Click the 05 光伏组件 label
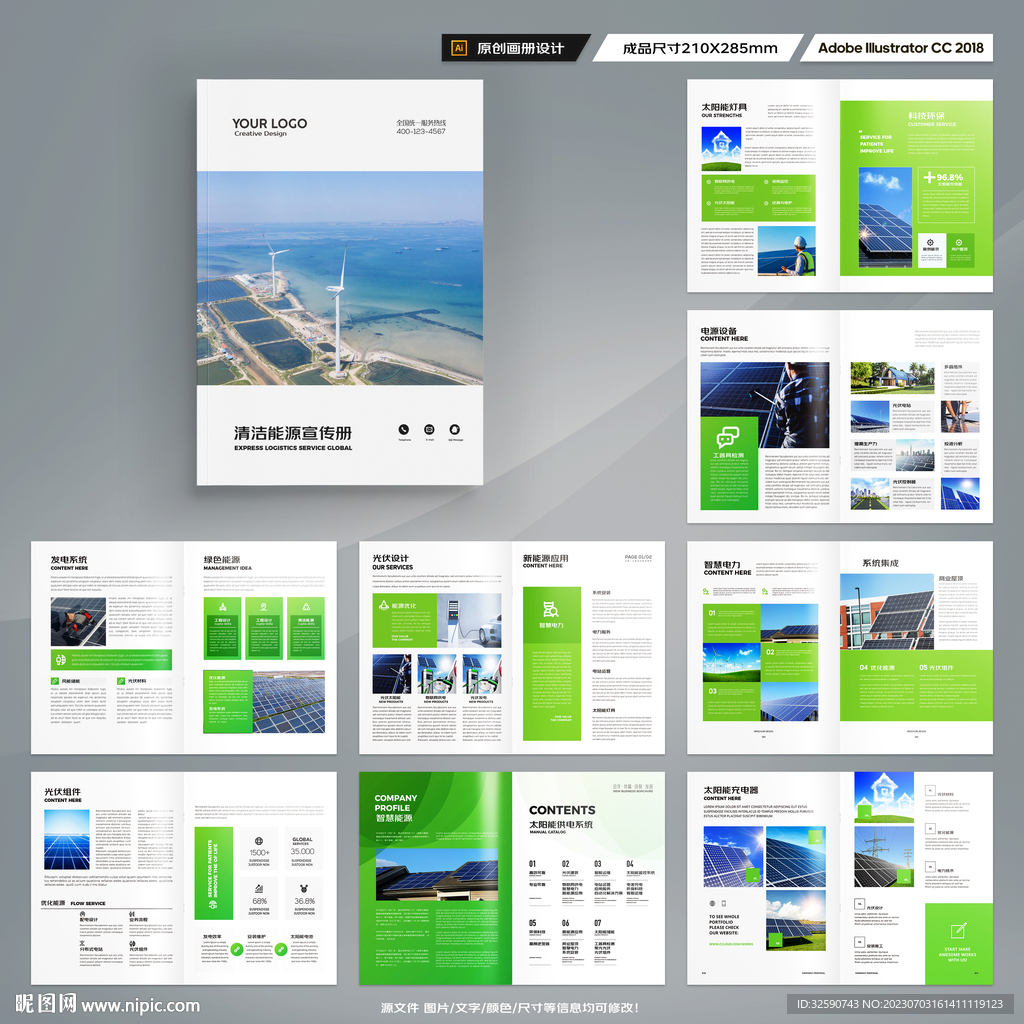Viewport: 1024px width, 1024px height. coord(936,667)
